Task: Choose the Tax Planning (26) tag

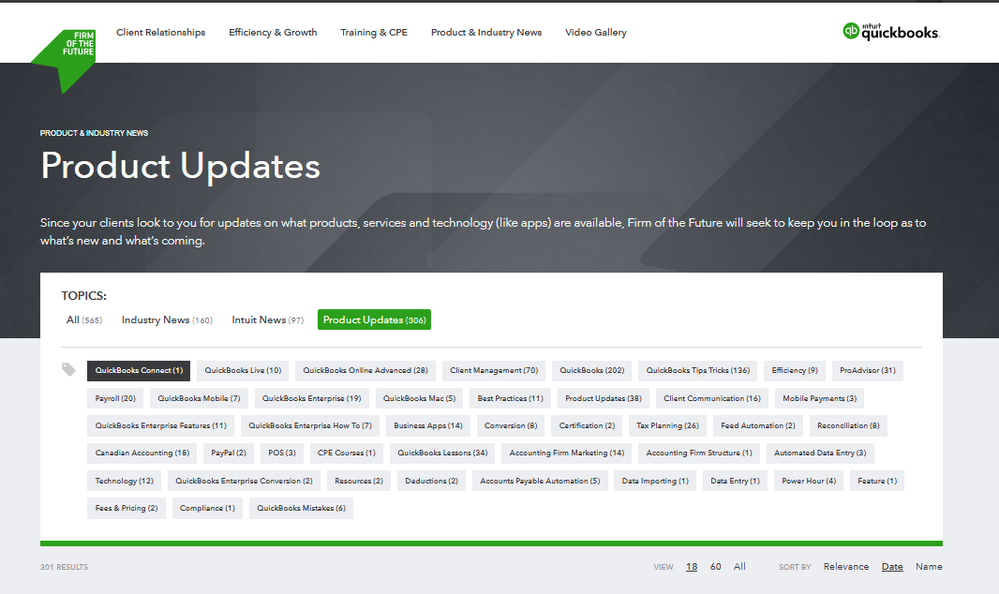Action: [x=667, y=426]
